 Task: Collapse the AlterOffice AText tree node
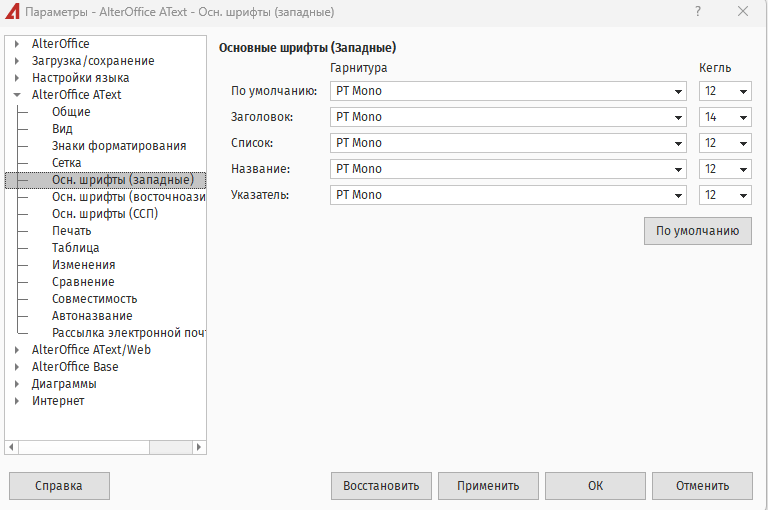17,95
